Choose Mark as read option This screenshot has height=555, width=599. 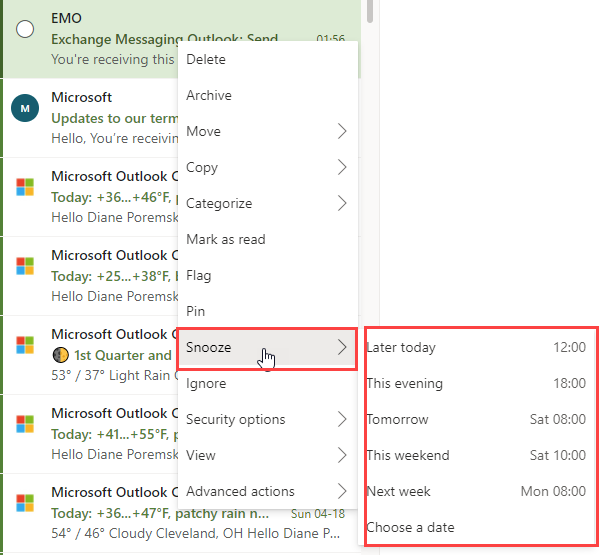[x=268, y=239]
